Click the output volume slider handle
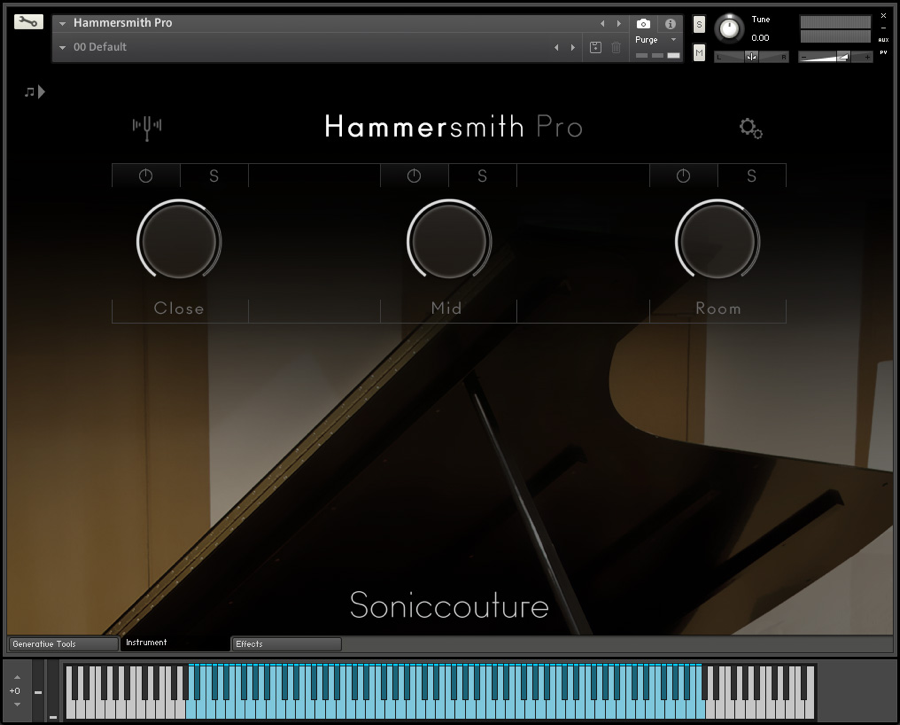 point(843,56)
